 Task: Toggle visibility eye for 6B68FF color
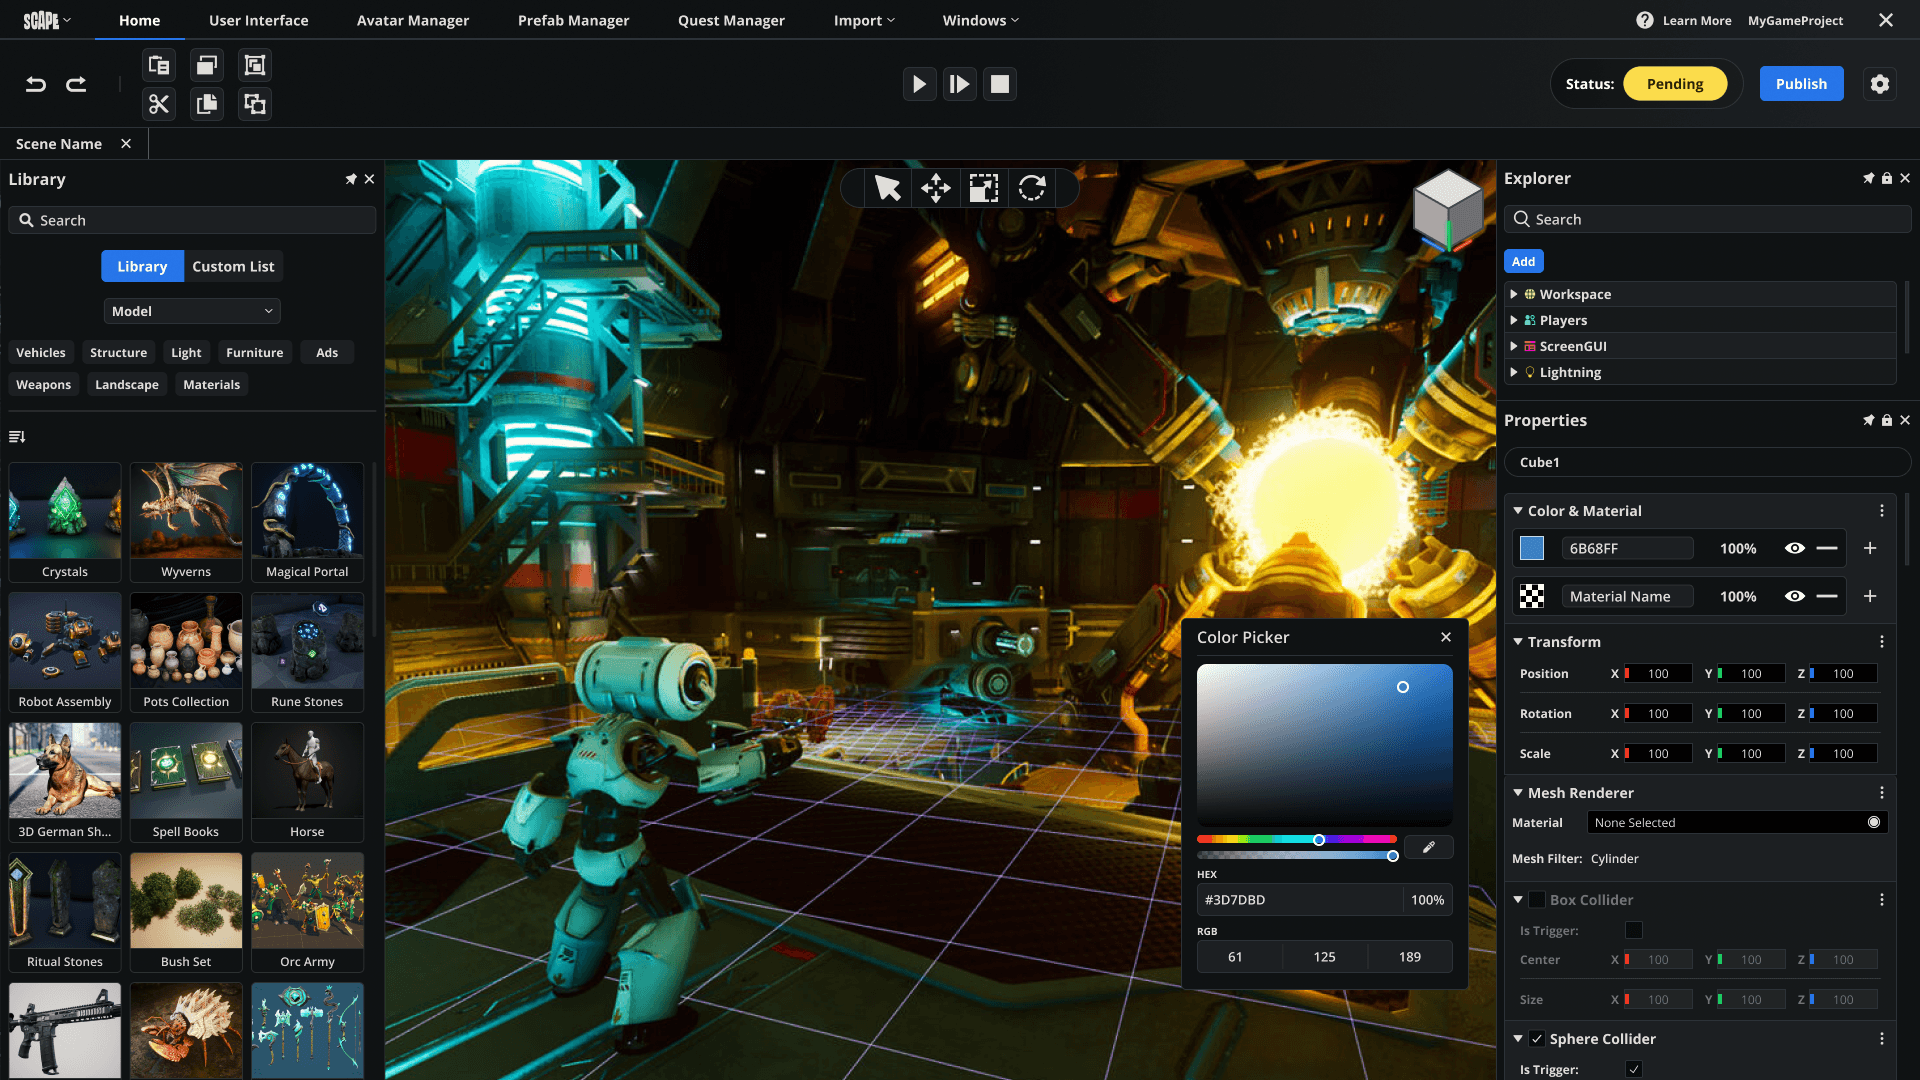[x=1795, y=548]
